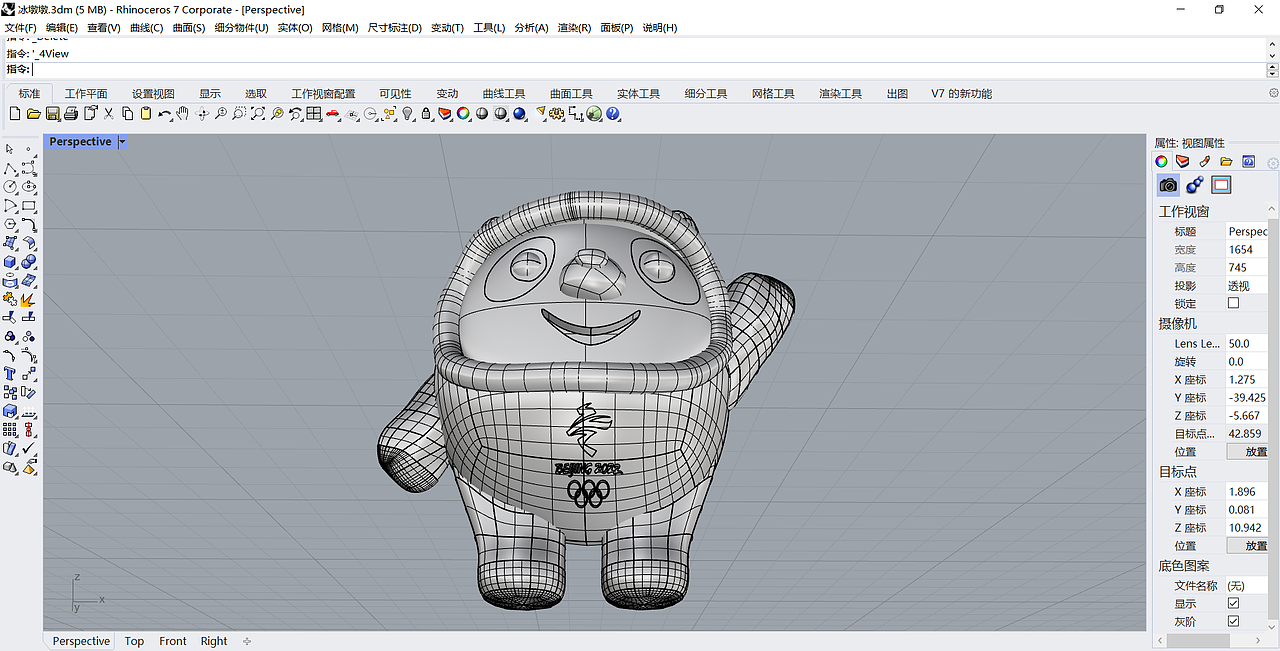
Task: Click the 标题 field showing Perspec
Action: 1247,232
